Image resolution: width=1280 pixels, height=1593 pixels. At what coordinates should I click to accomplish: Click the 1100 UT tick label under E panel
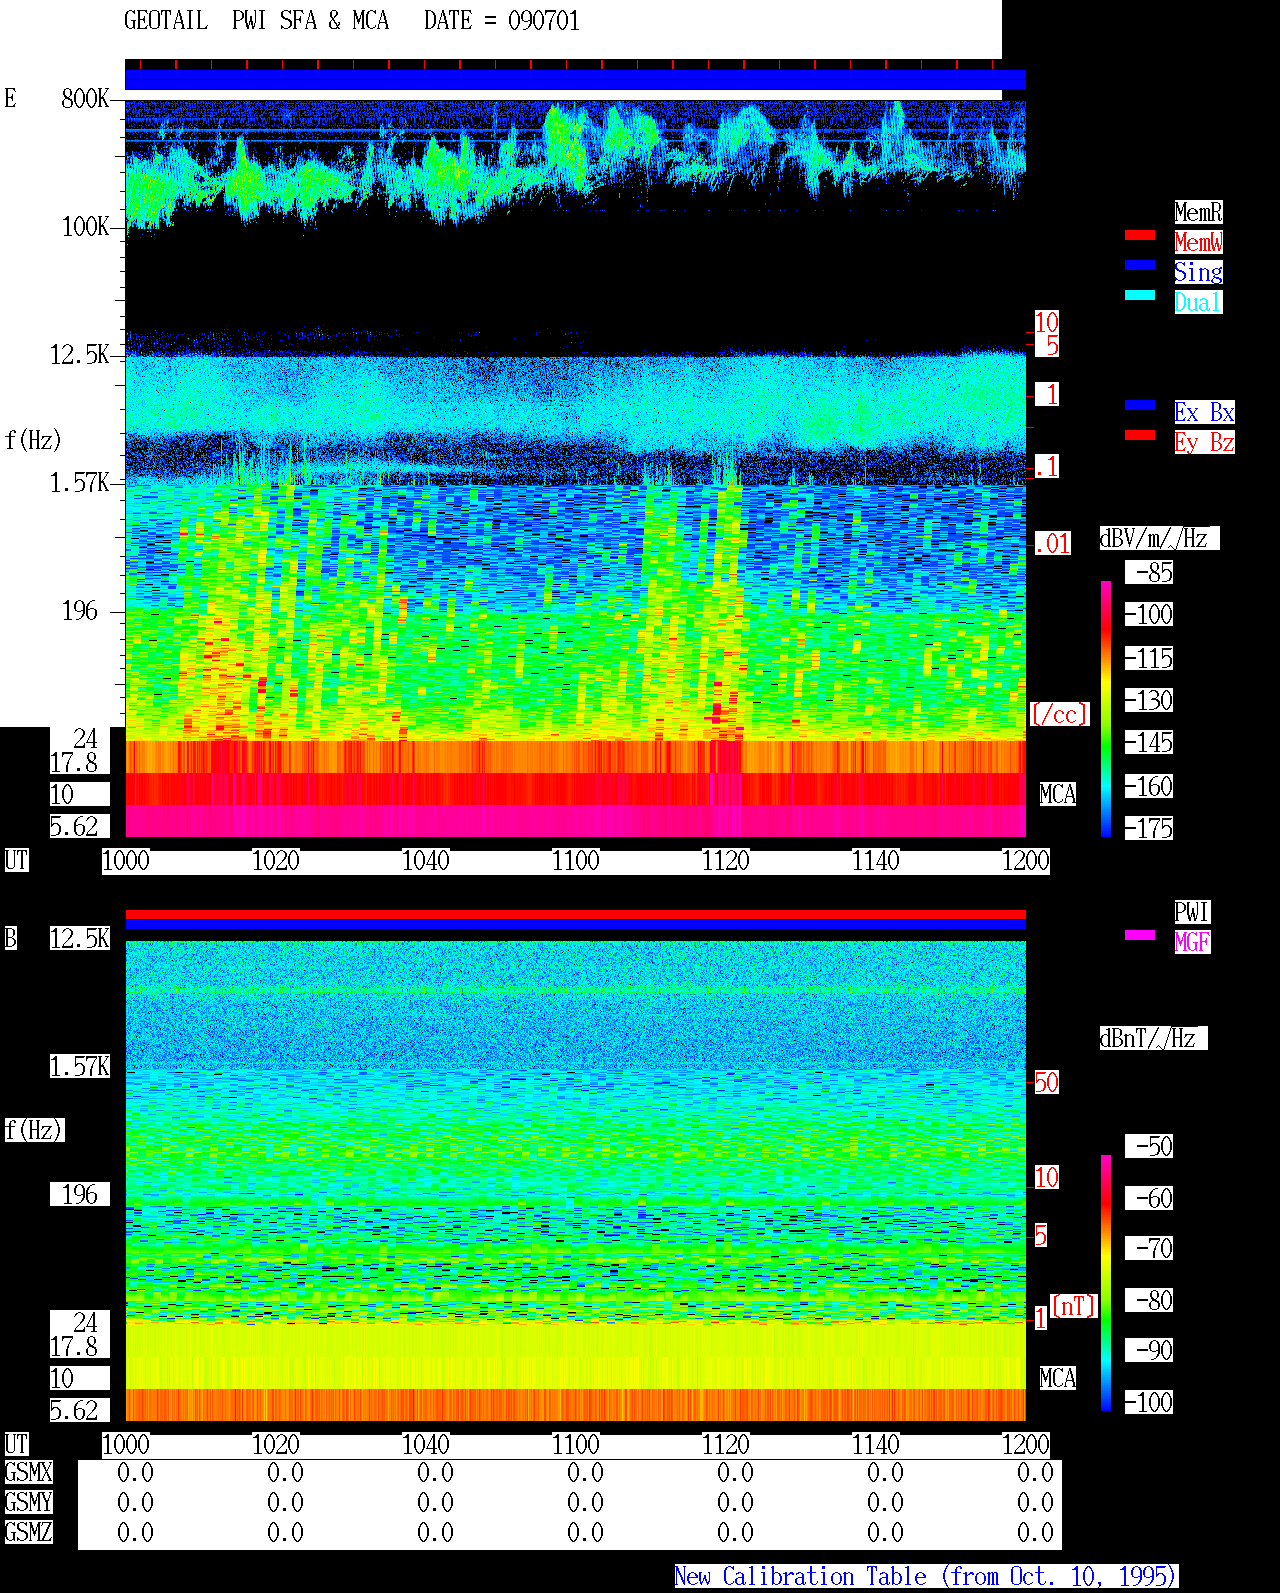[575, 861]
